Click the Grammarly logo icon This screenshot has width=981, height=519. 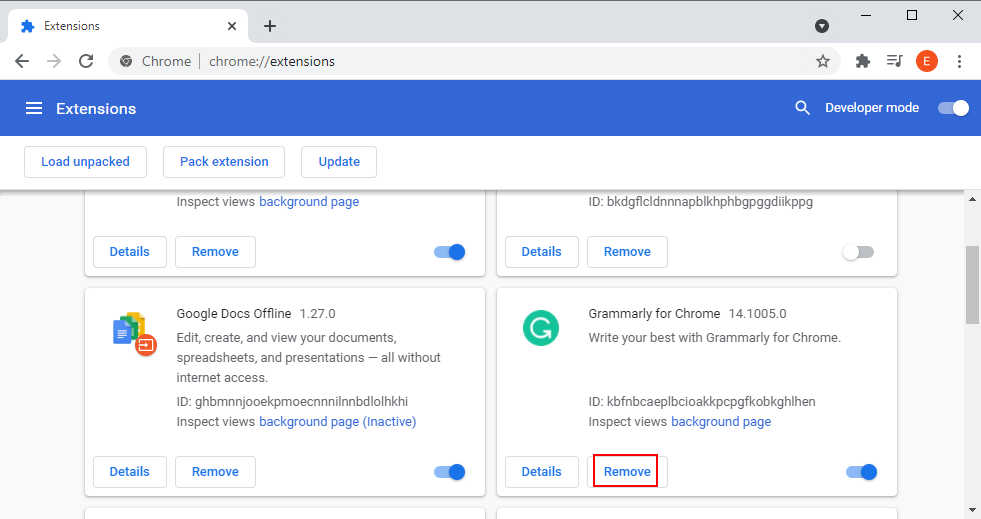[541, 329]
